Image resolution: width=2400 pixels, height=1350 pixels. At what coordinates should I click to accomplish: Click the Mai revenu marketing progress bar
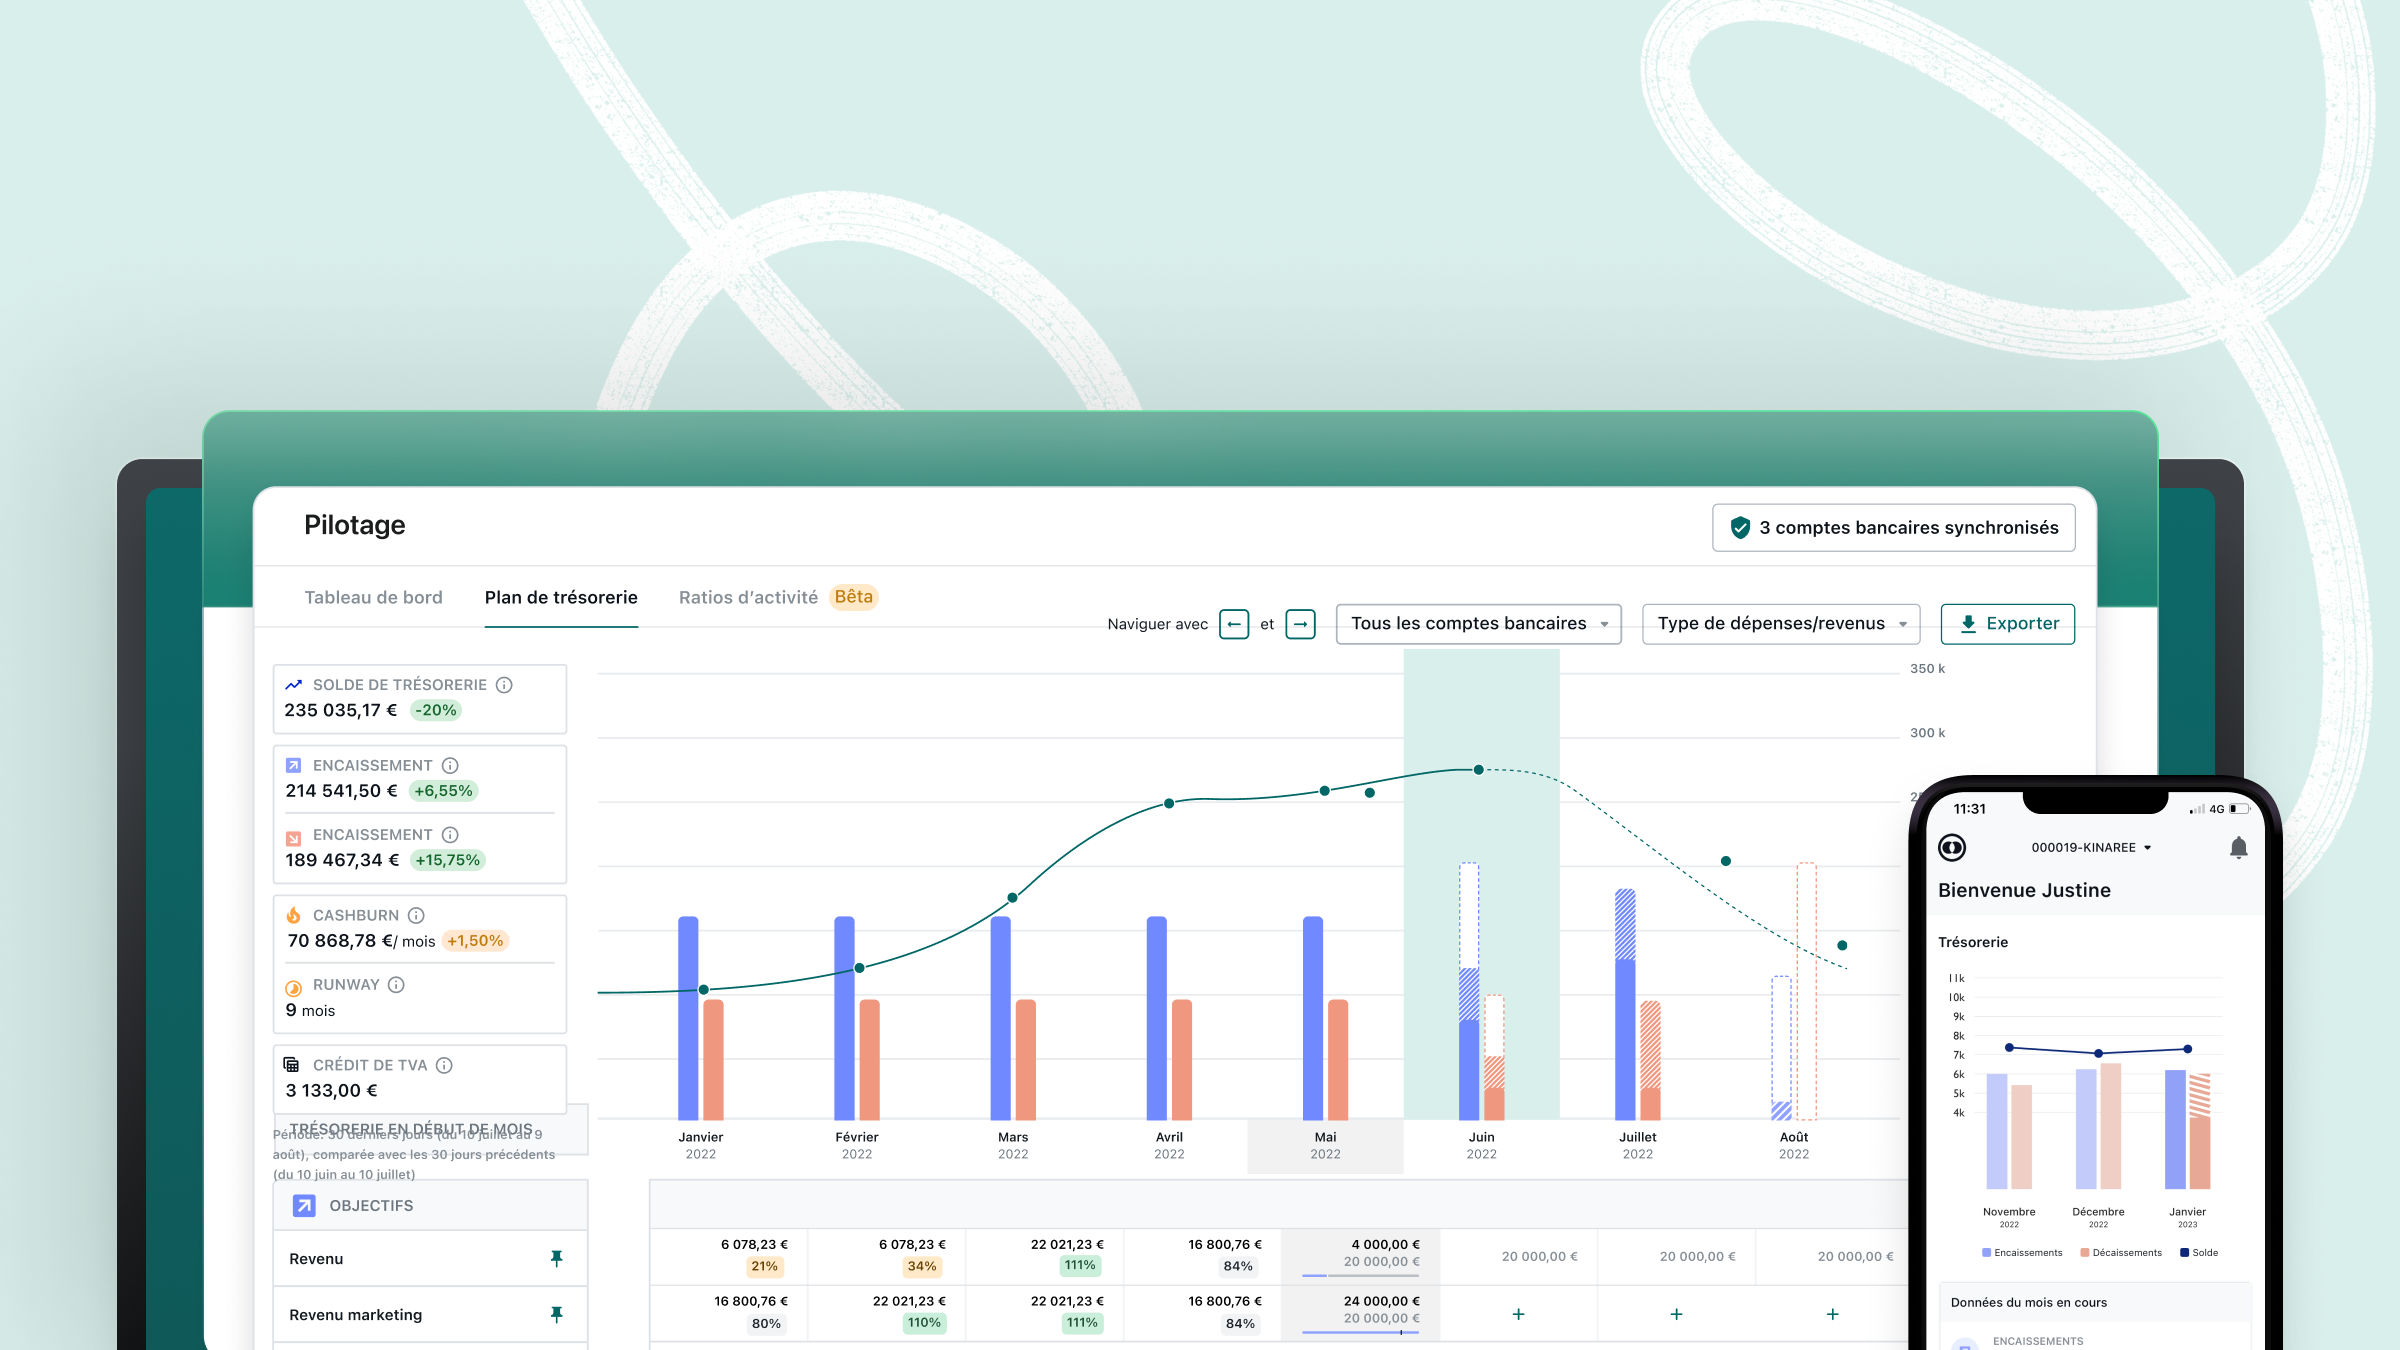[x=1360, y=1332]
